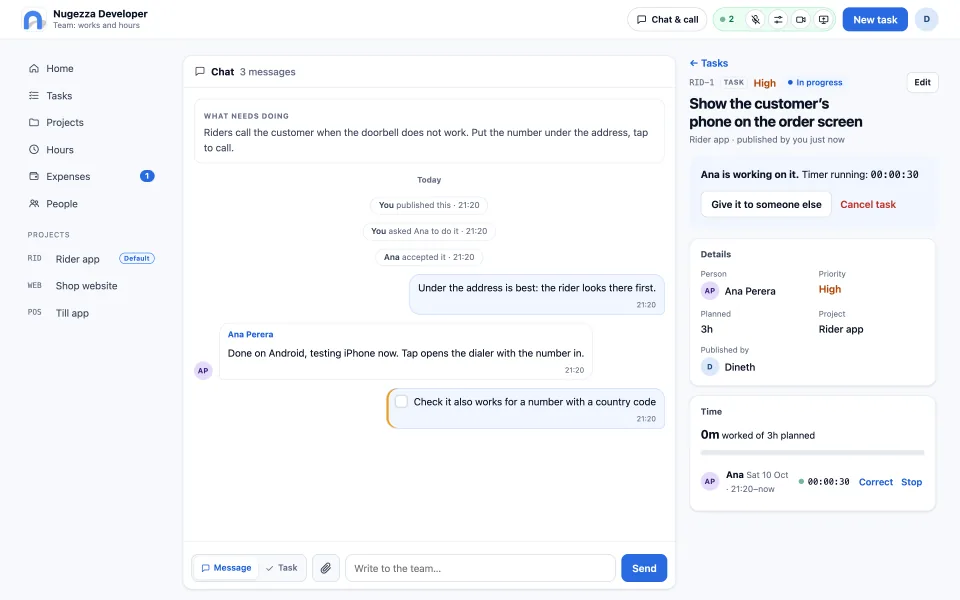Click the green participants count indicator
960x600 pixels.
727,20
